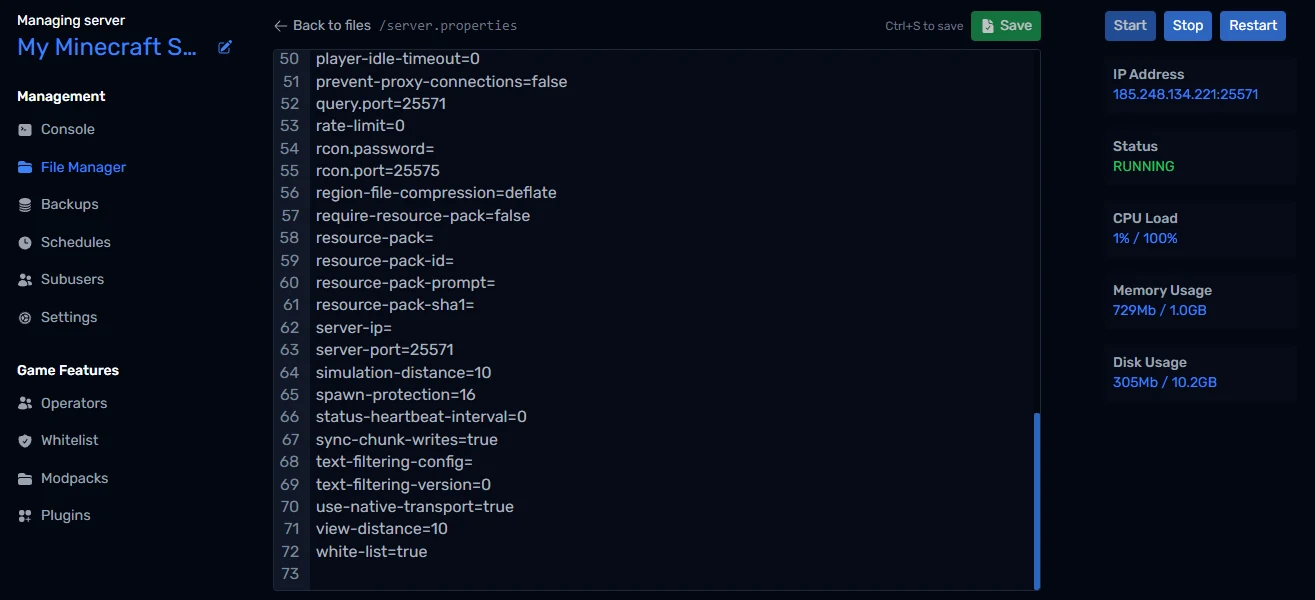1315x600 pixels.
Task: Click the rcon.port=25575 line
Action: [378, 171]
